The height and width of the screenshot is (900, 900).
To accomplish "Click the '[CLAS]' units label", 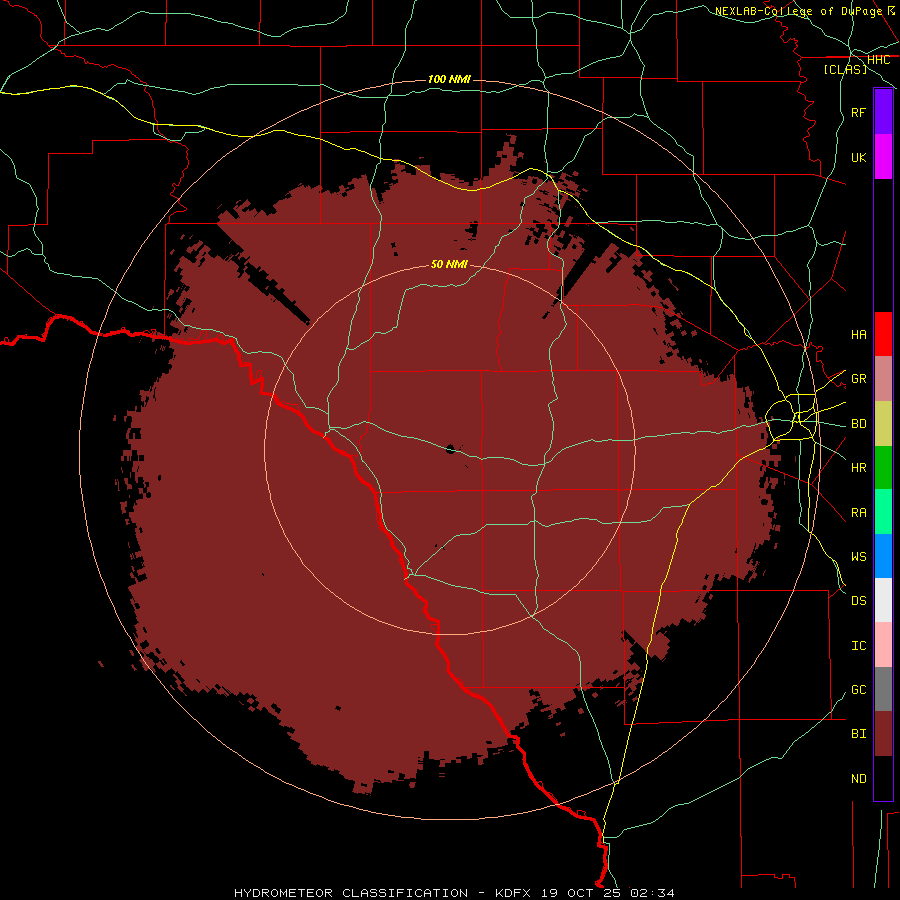I will point(845,69).
